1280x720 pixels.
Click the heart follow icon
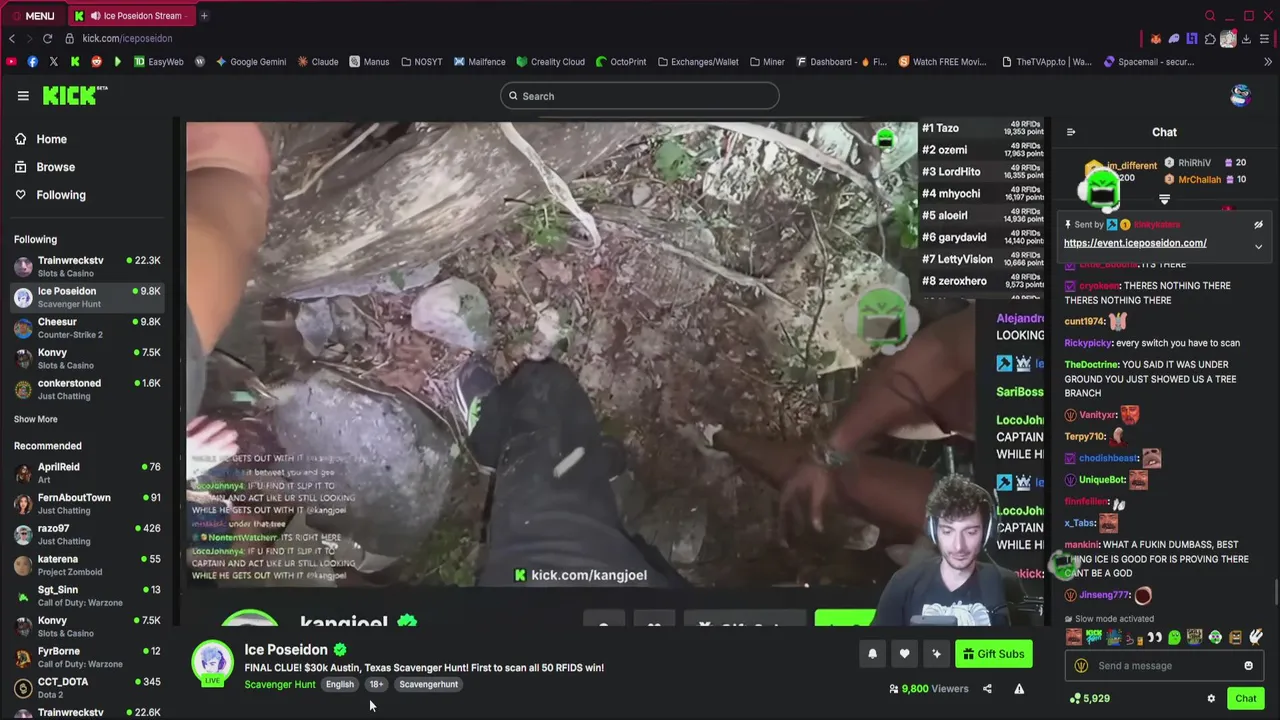click(x=904, y=654)
